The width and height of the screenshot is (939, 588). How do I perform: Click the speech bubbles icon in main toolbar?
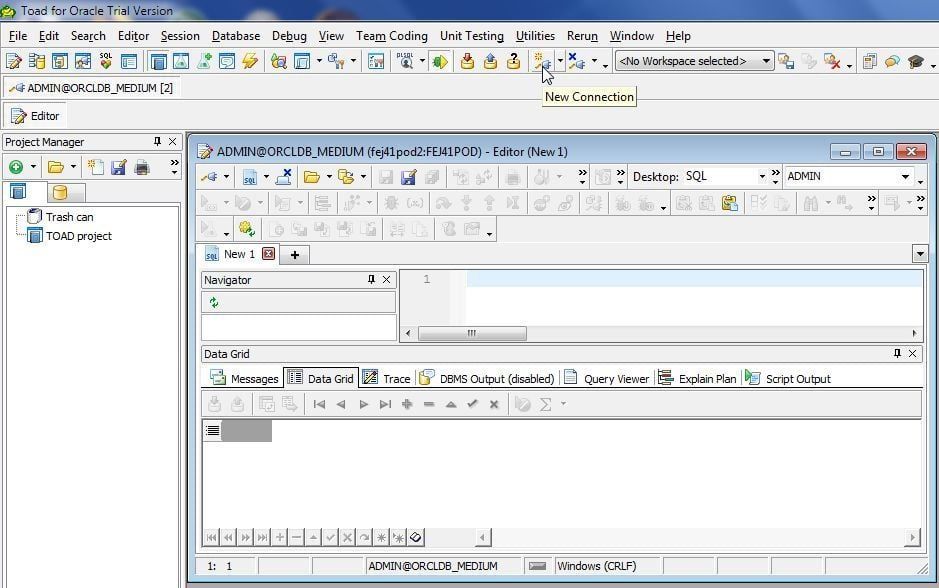pos(892,61)
